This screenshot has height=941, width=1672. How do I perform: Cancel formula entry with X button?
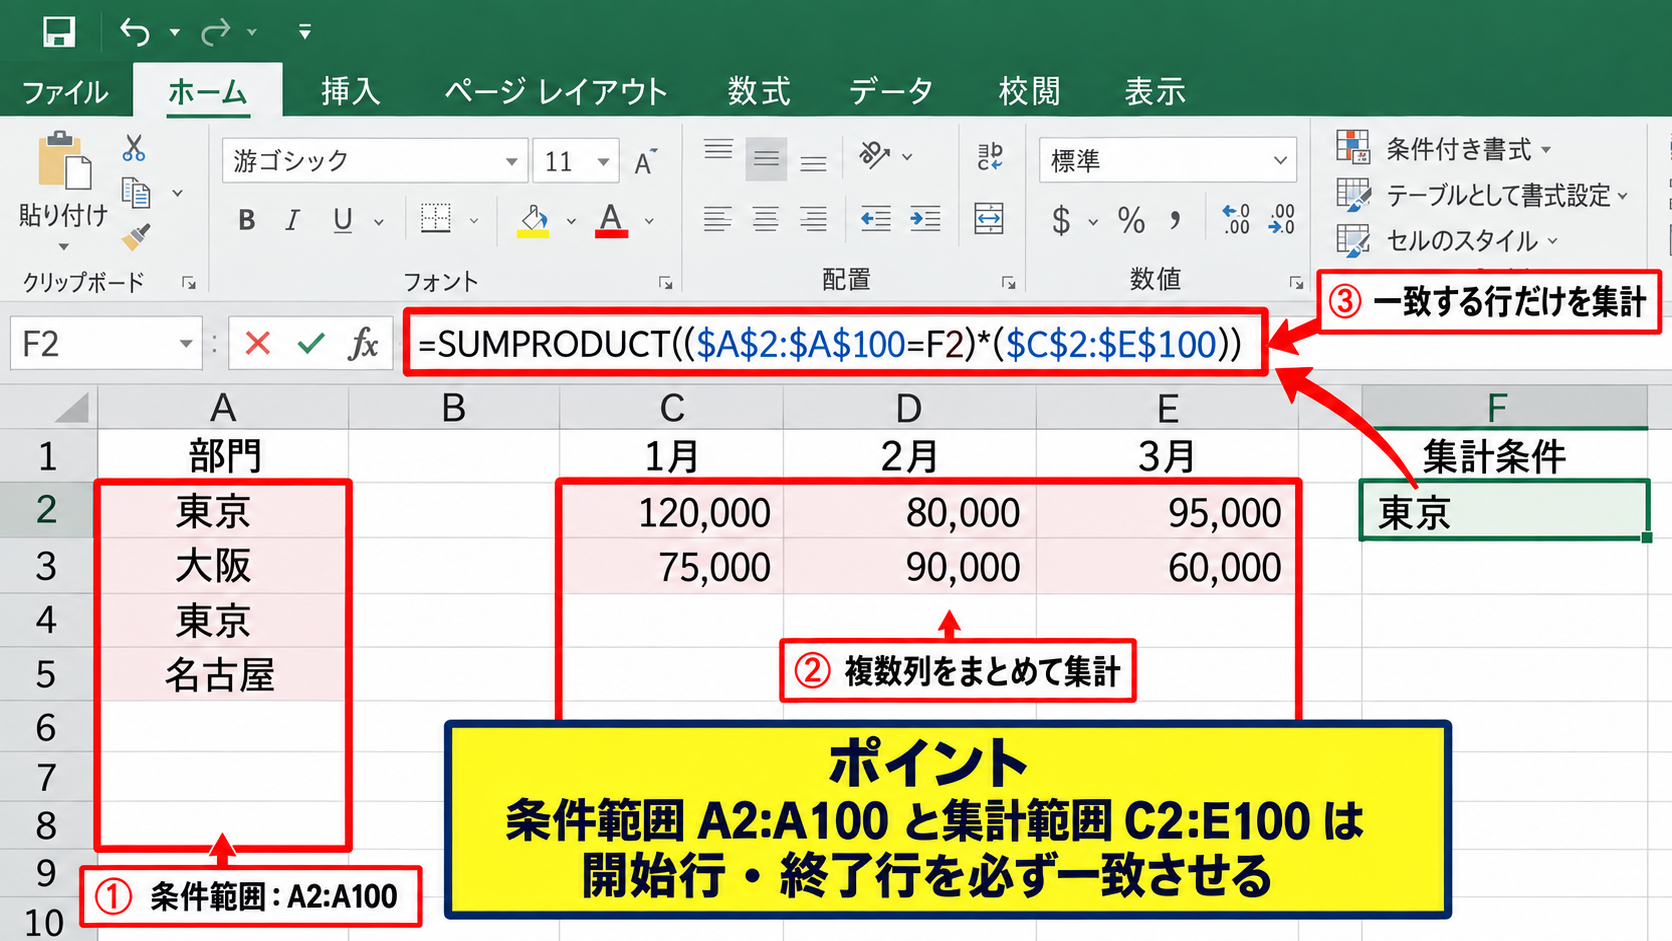coord(257,344)
